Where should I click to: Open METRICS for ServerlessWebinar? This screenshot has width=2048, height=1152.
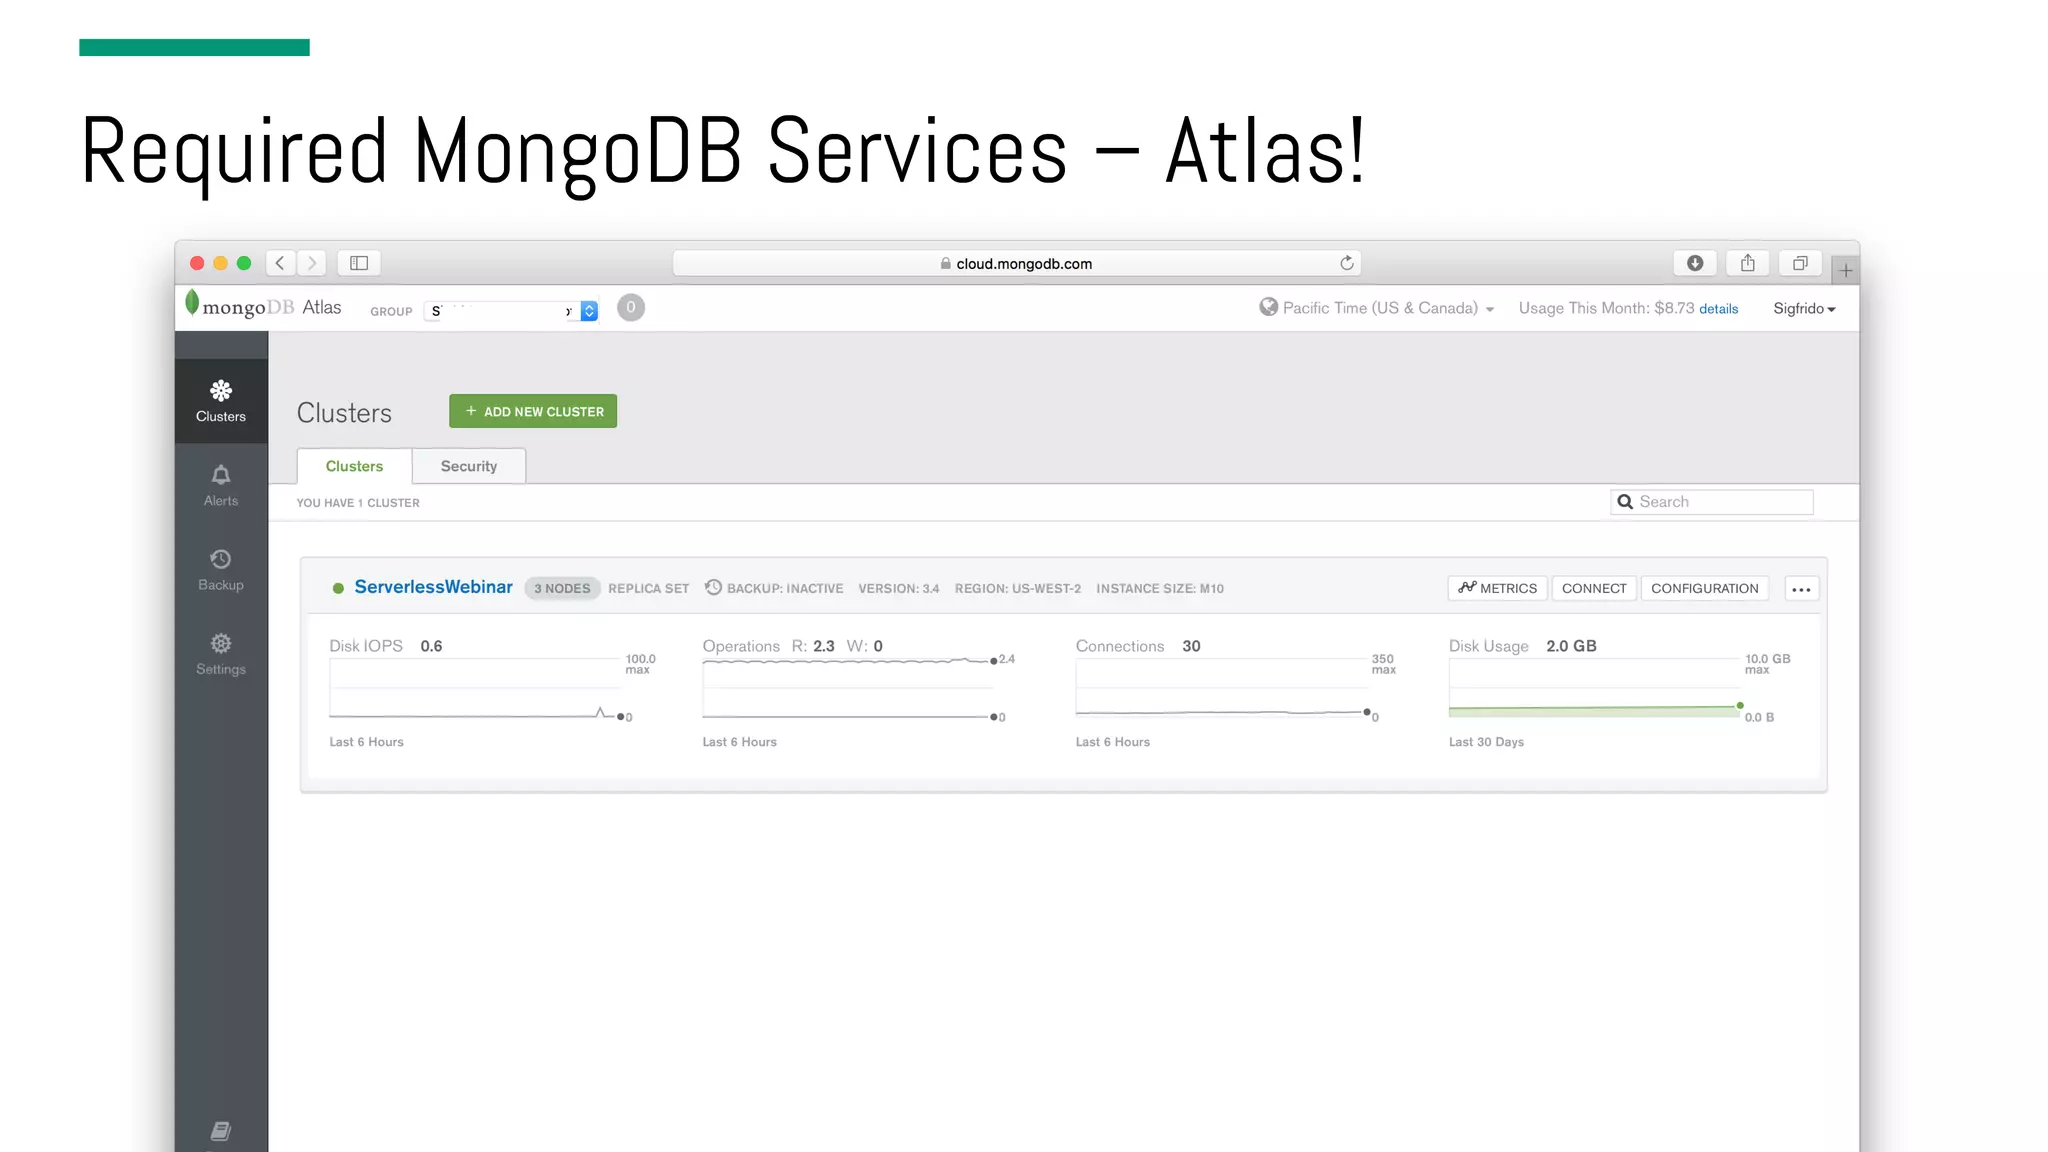[x=1497, y=588]
